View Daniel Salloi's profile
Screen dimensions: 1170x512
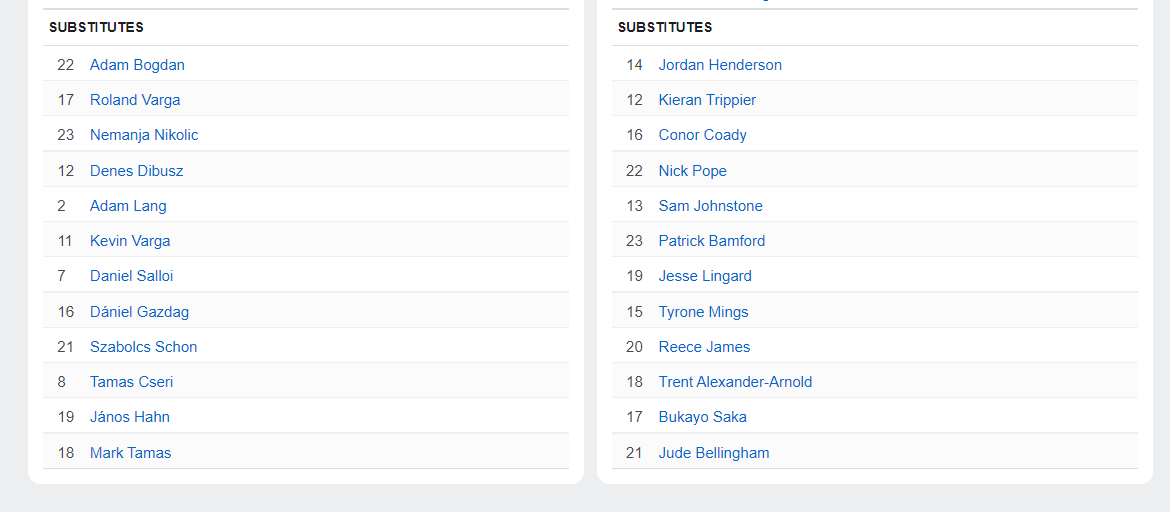[x=131, y=276]
